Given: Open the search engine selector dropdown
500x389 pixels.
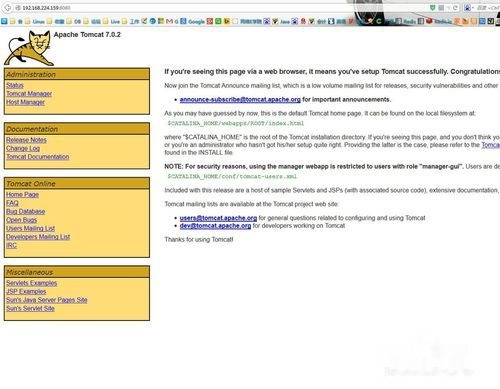Looking at the screenshot, I should (x=468, y=8).
